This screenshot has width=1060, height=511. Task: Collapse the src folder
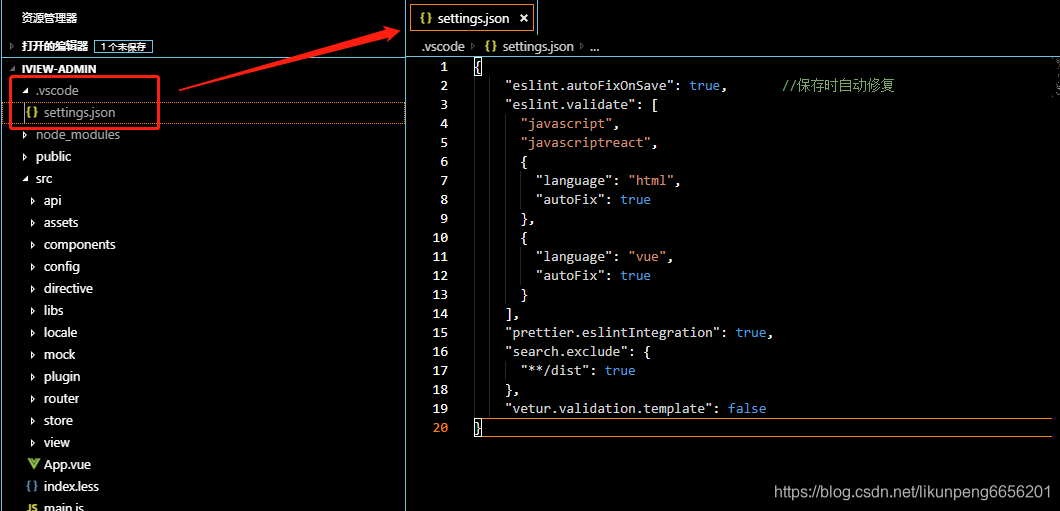pos(26,179)
